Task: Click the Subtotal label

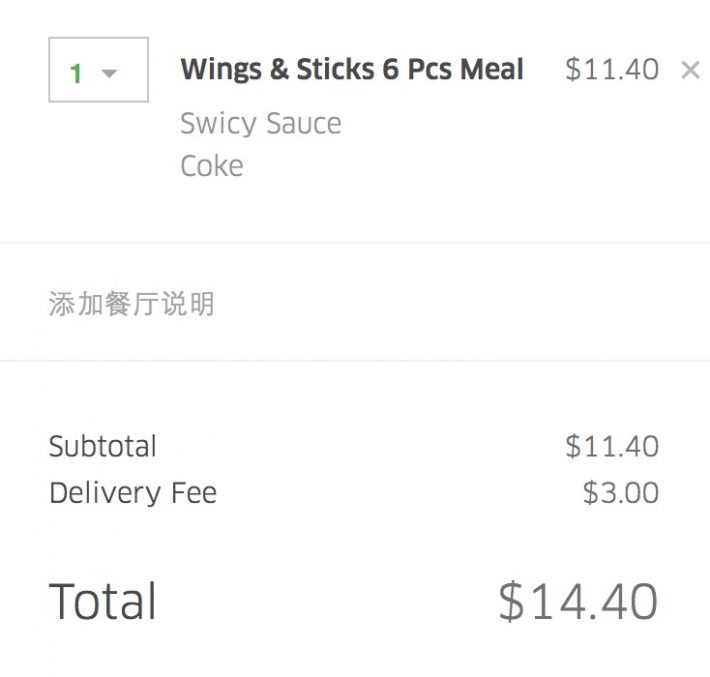Action: tap(102, 446)
